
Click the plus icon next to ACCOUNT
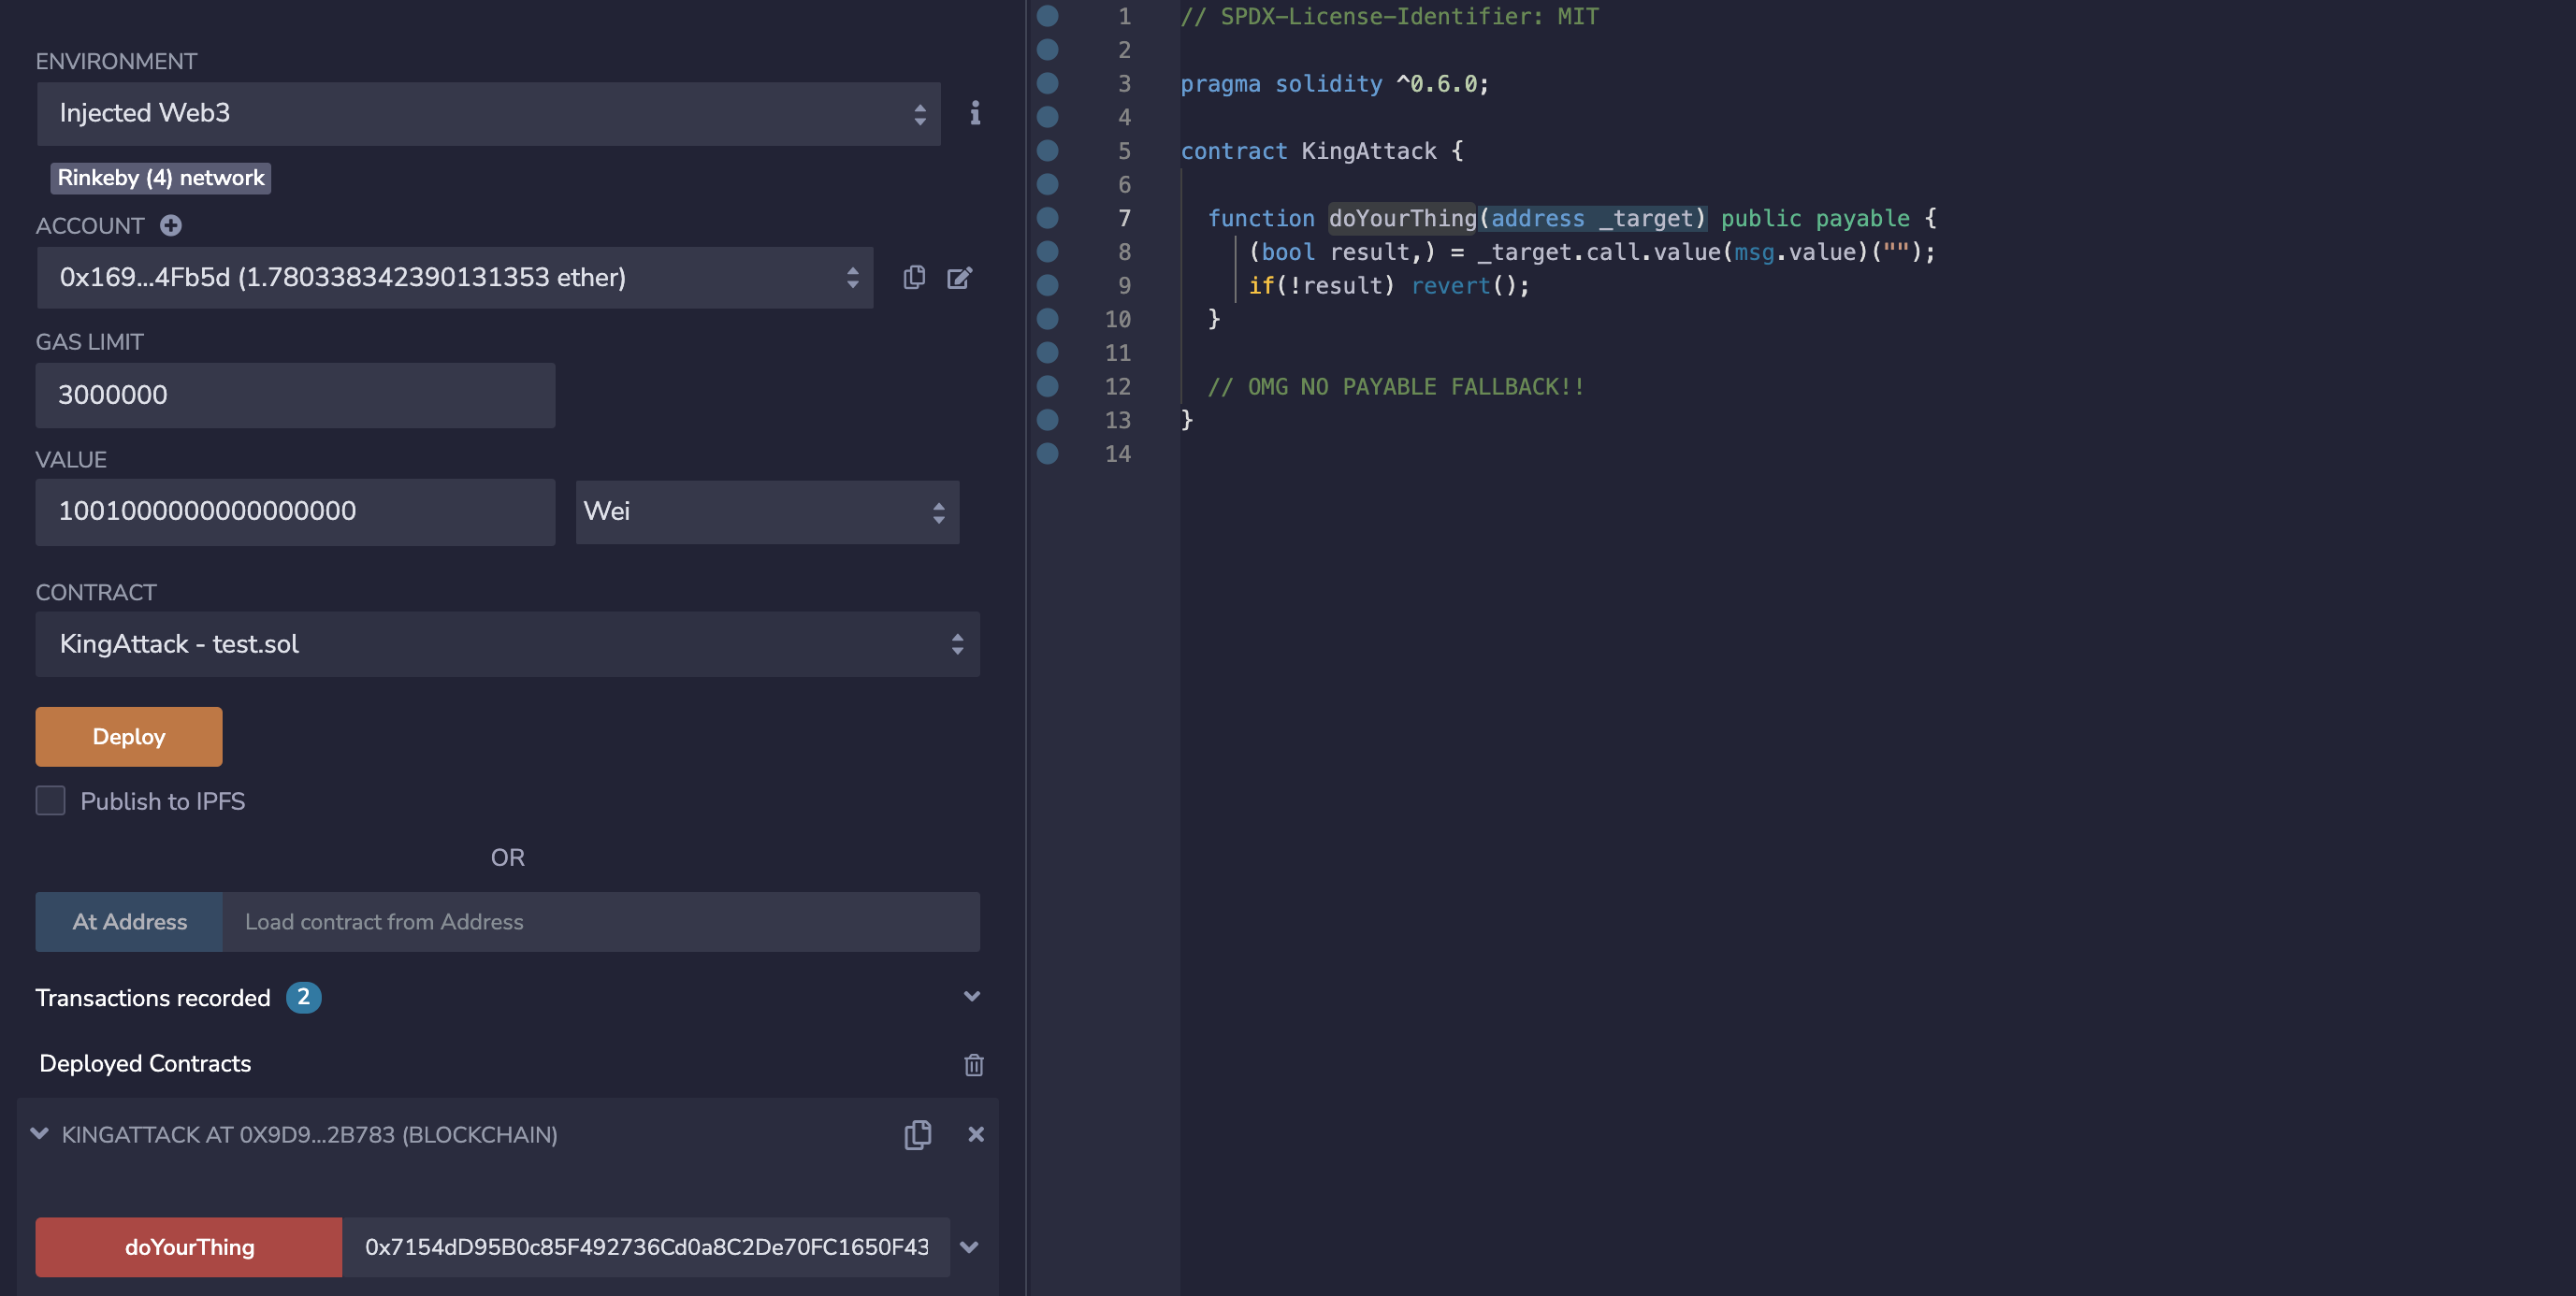click(171, 225)
